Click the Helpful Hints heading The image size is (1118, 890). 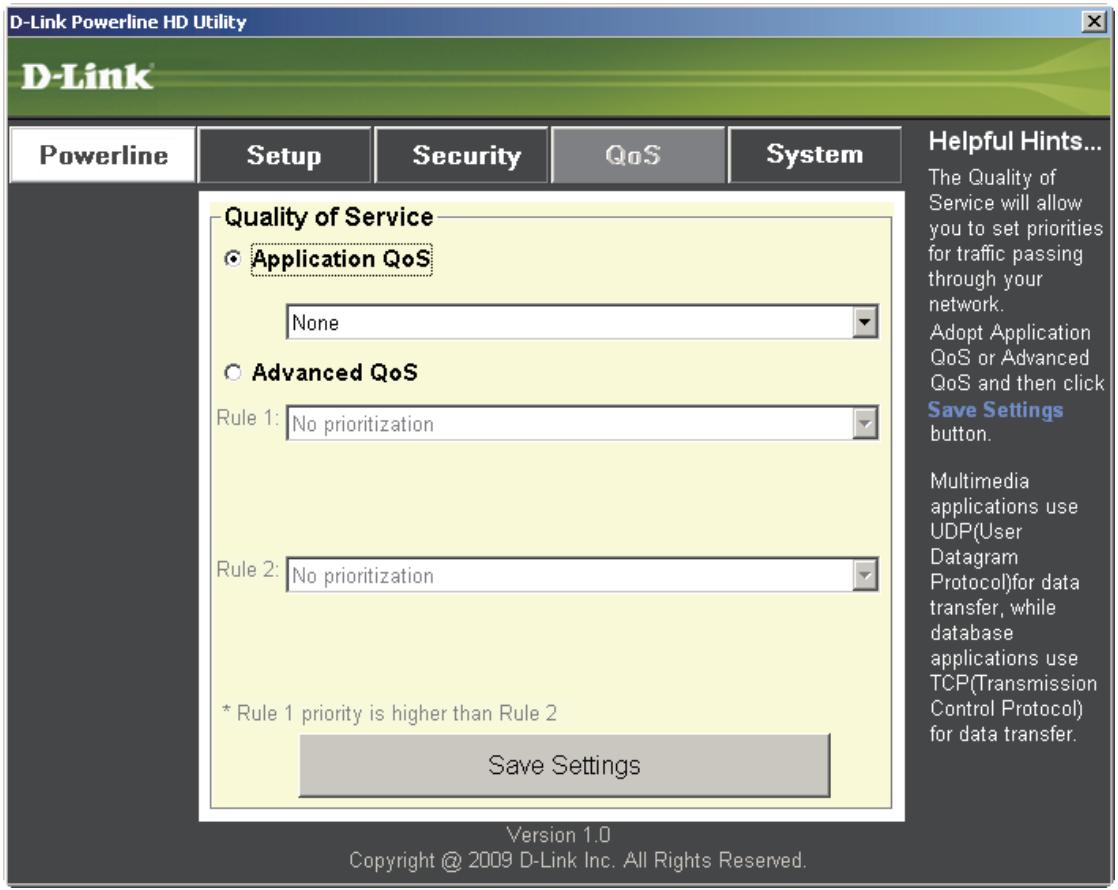pyautogui.click(x=1015, y=141)
